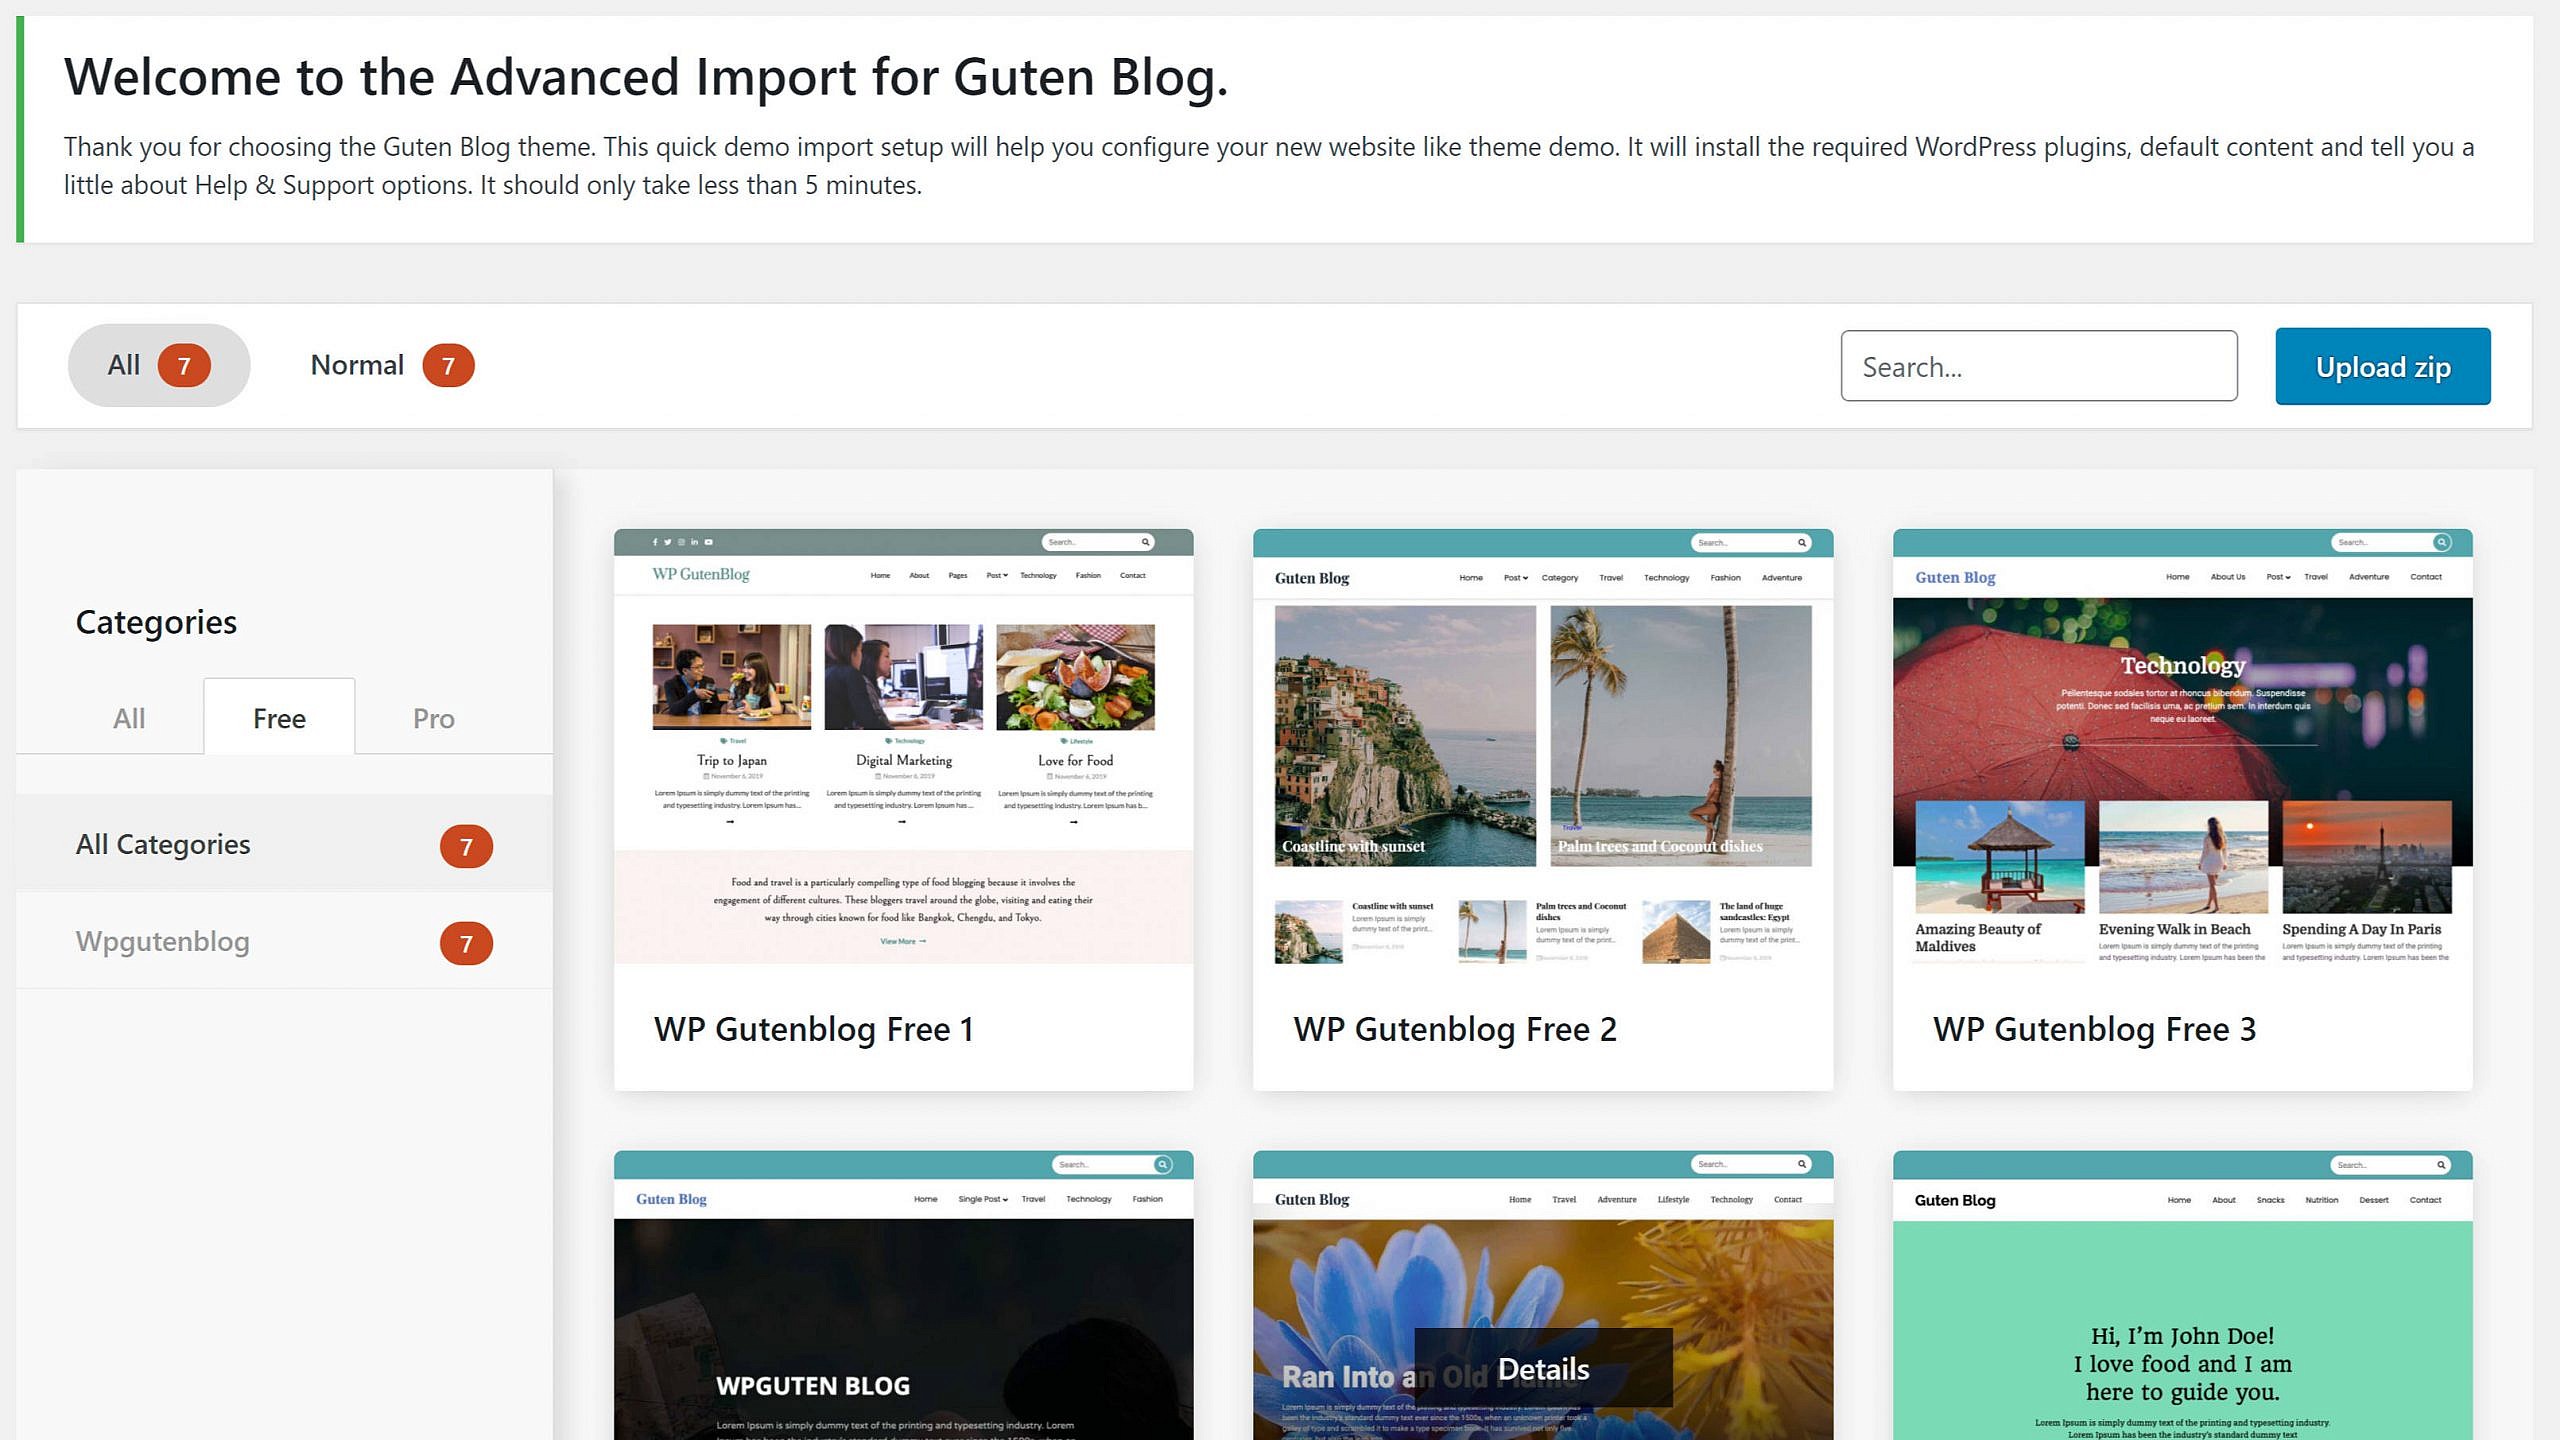Switch to the Free categories tab

(x=279, y=717)
